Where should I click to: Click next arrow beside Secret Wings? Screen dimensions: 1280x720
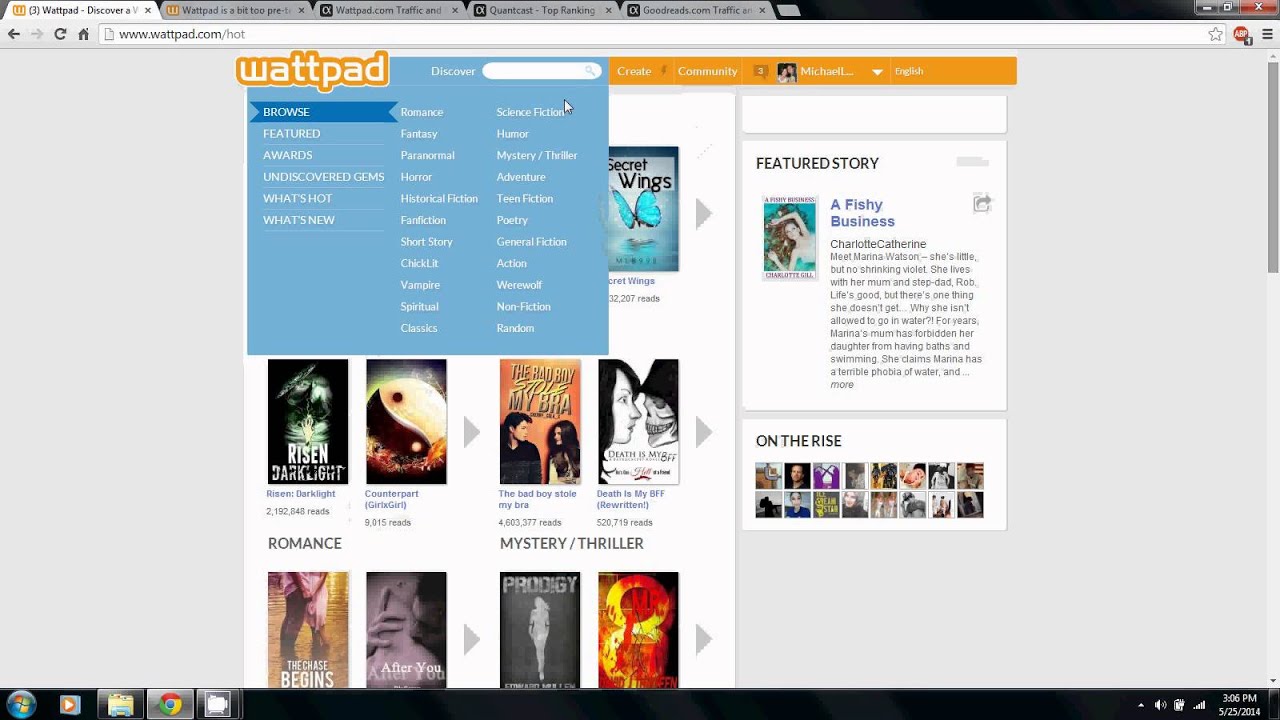click(703, 213)
